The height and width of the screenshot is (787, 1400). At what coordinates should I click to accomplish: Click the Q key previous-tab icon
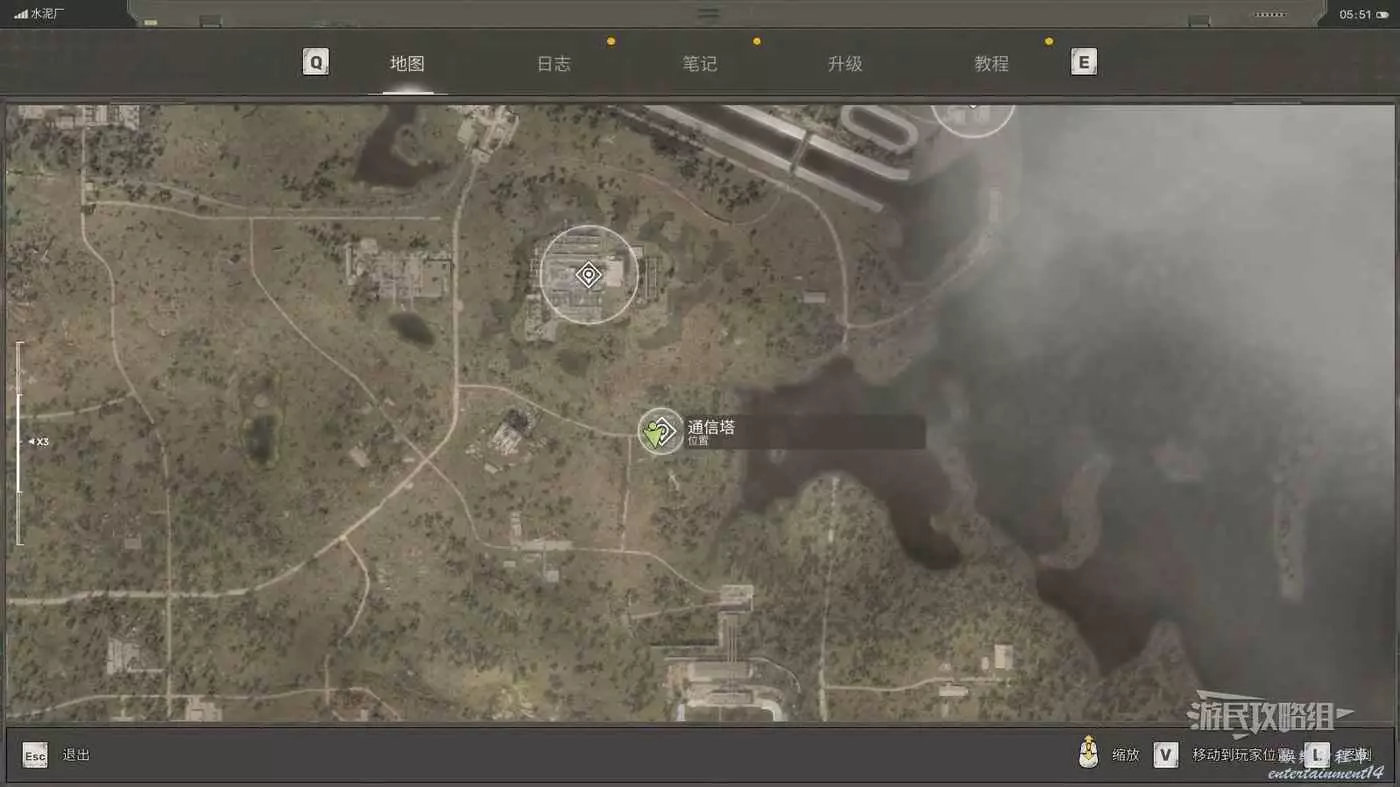(x=316, y=63)
